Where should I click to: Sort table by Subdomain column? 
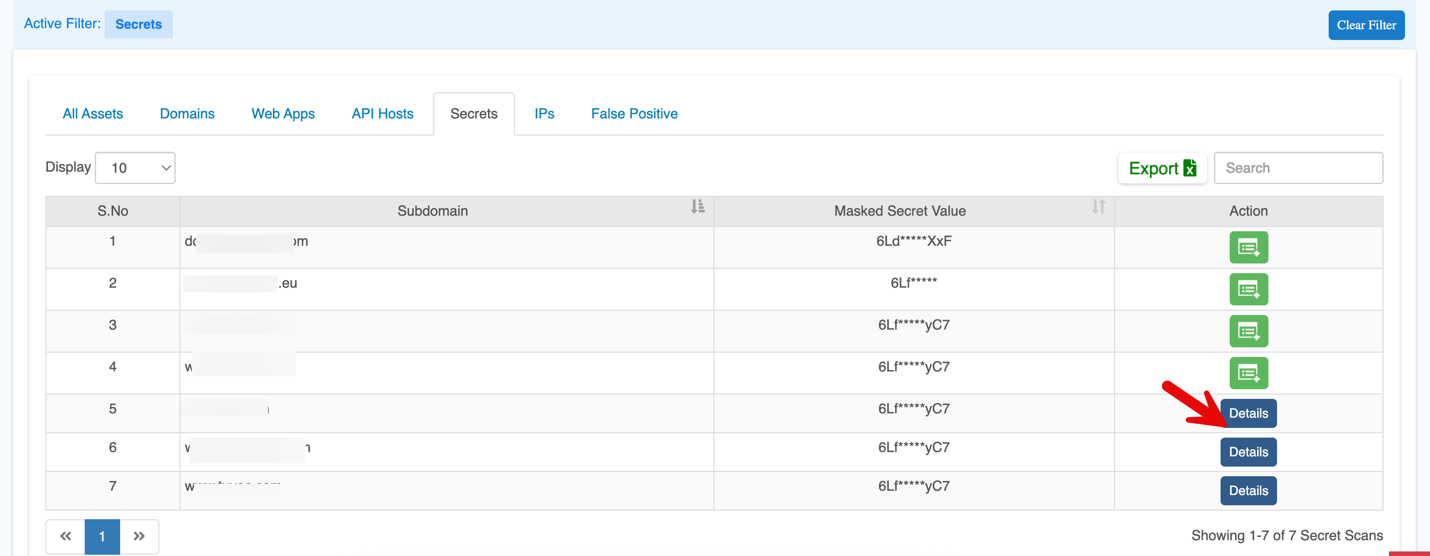pyautogui.click(x=697, y=207)
